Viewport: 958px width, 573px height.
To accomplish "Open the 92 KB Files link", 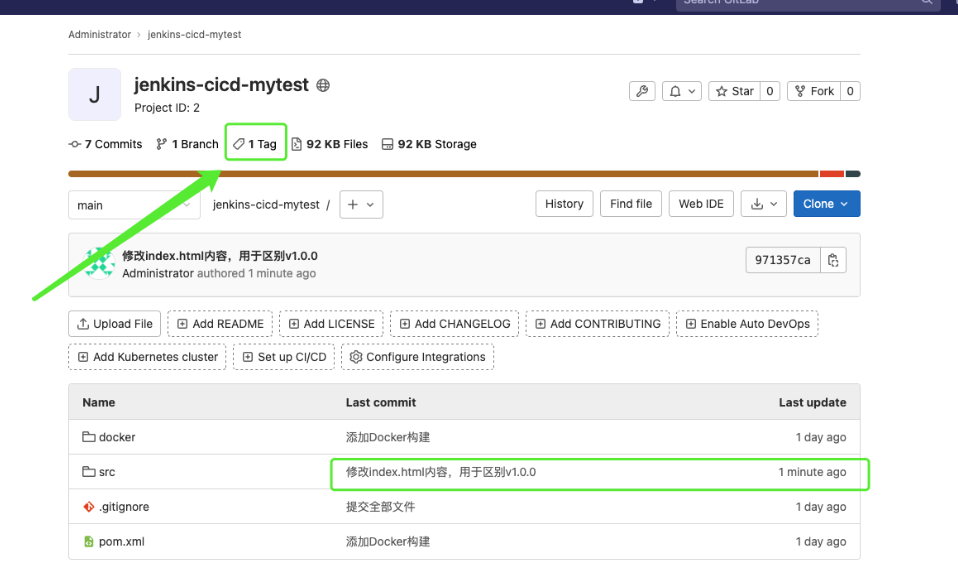I will tap(330, 144).
